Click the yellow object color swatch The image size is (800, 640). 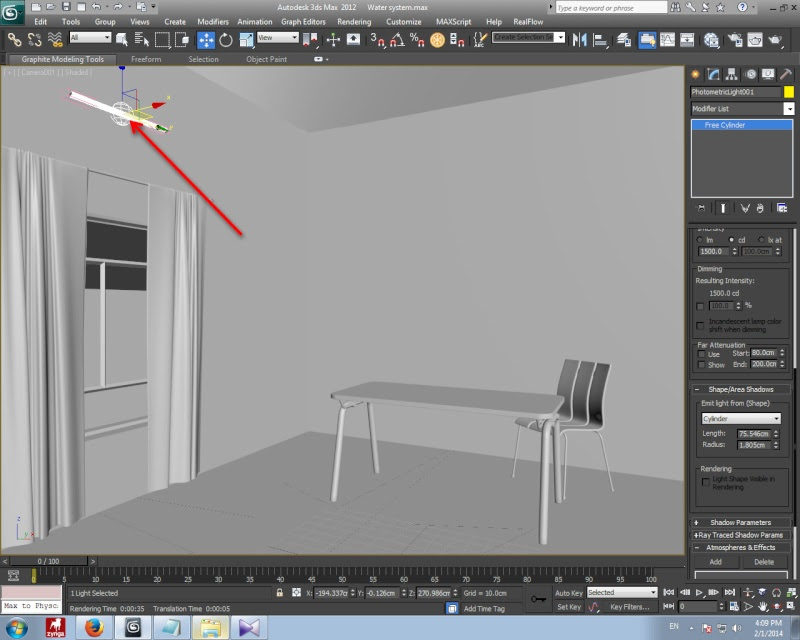pyautogui.click(x=789, y=92)
